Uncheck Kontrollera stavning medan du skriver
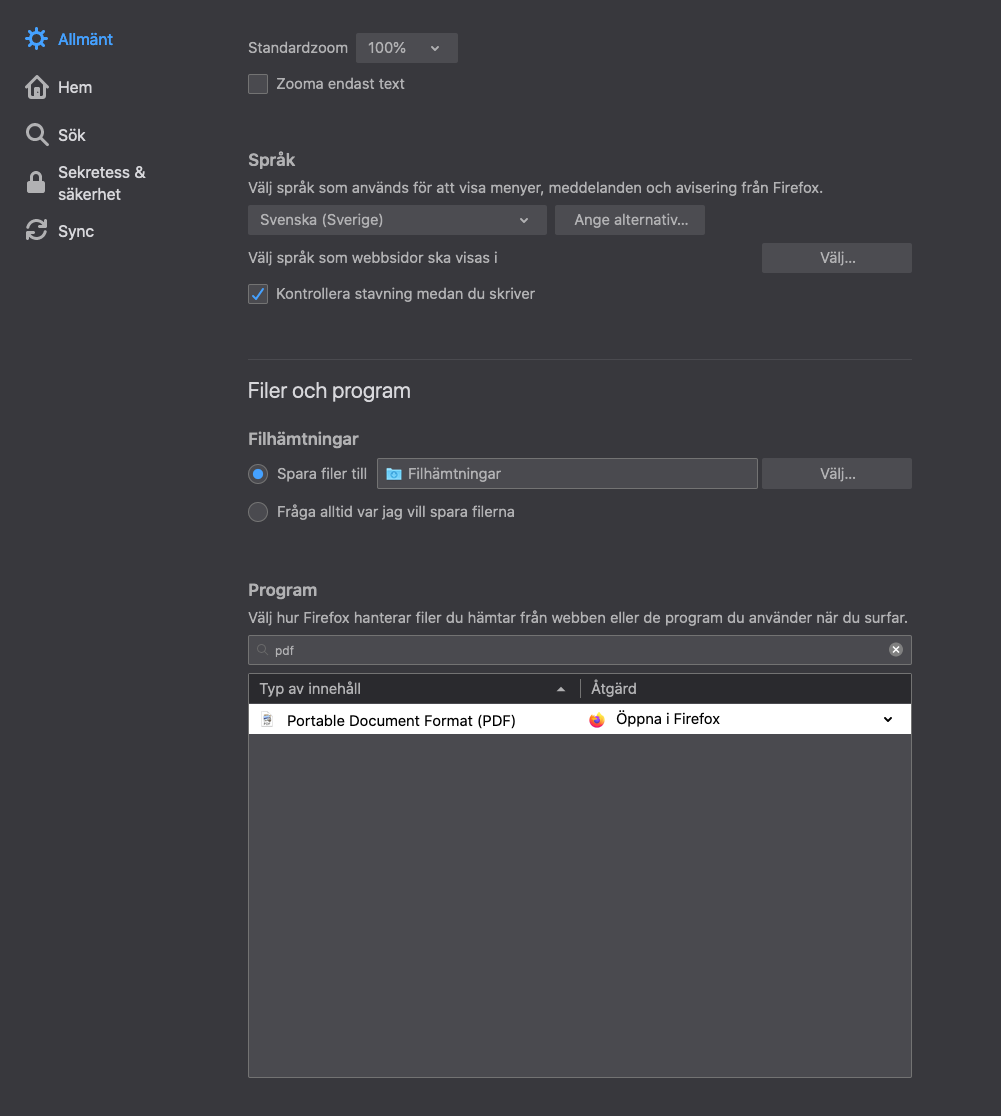Screen dimensions: 1001x1116 pos(258,294)
